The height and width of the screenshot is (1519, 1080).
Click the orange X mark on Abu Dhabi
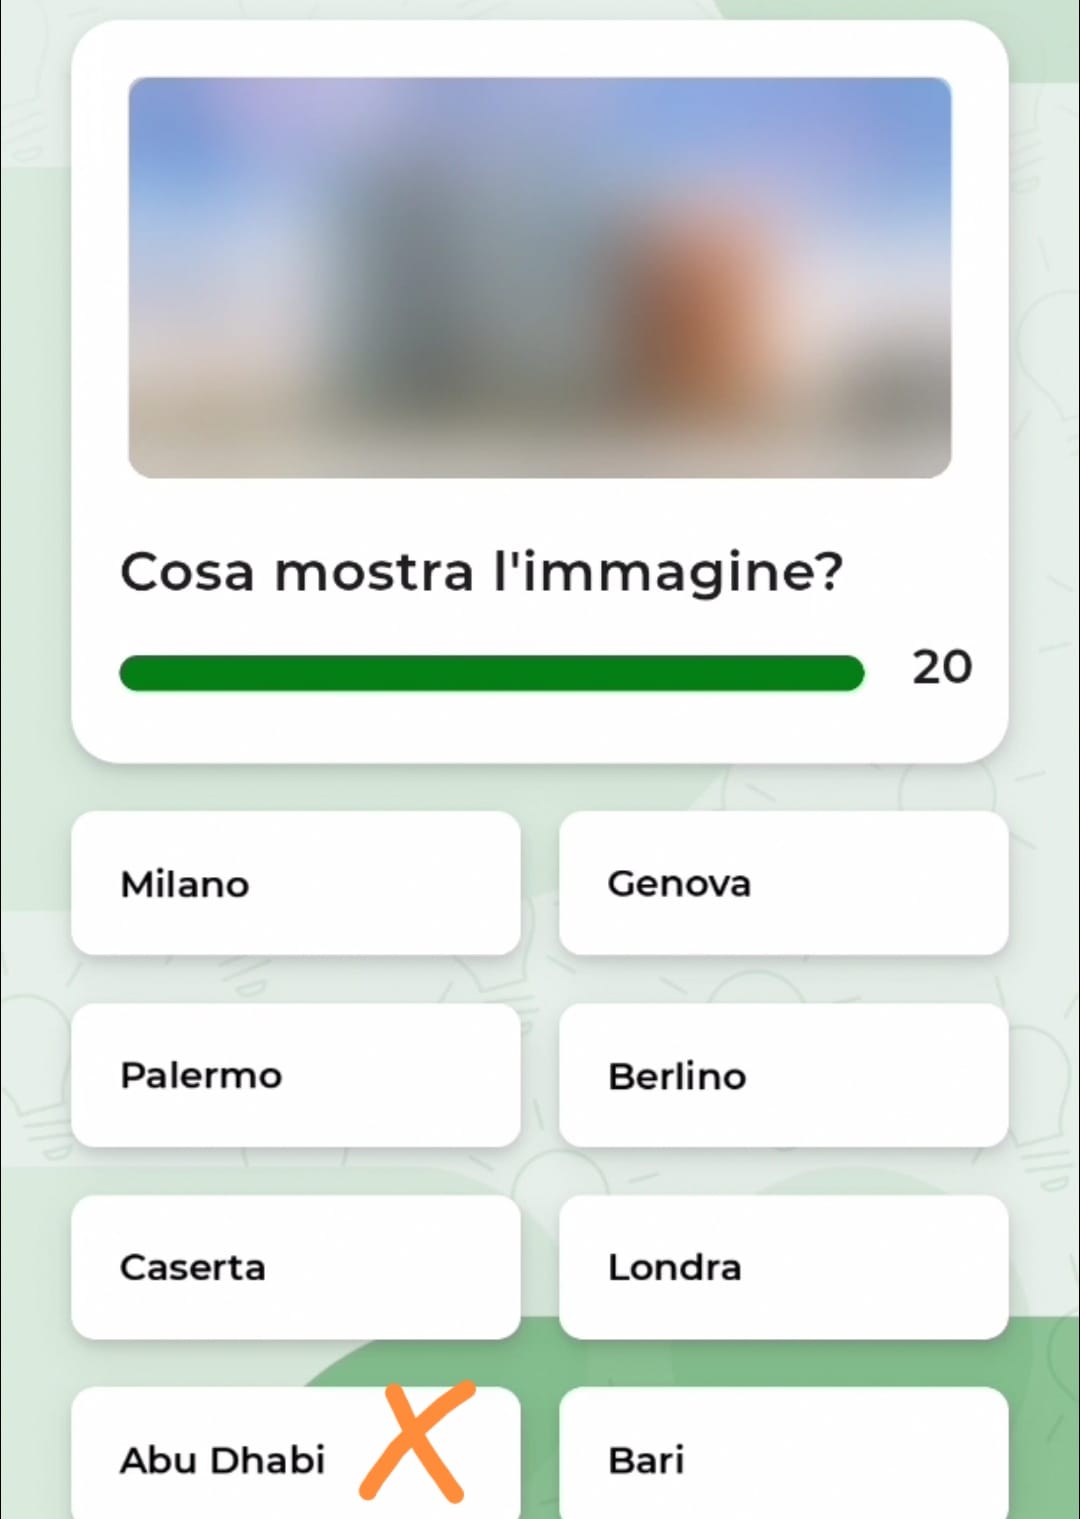pyautogui.click(x=415, y=1441)
